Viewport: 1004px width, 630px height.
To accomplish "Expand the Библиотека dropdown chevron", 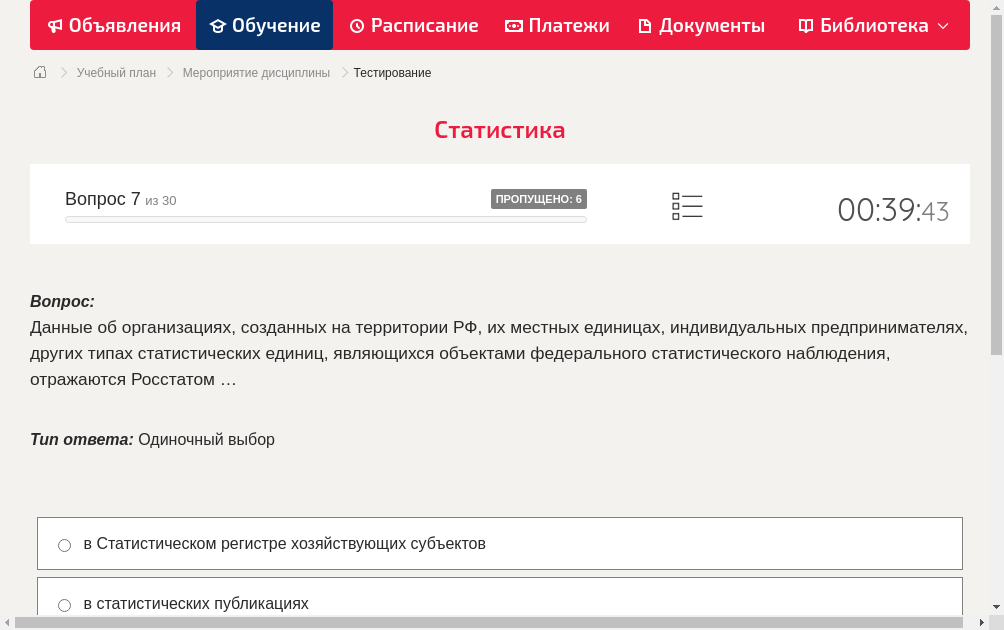I will point(941,27).
